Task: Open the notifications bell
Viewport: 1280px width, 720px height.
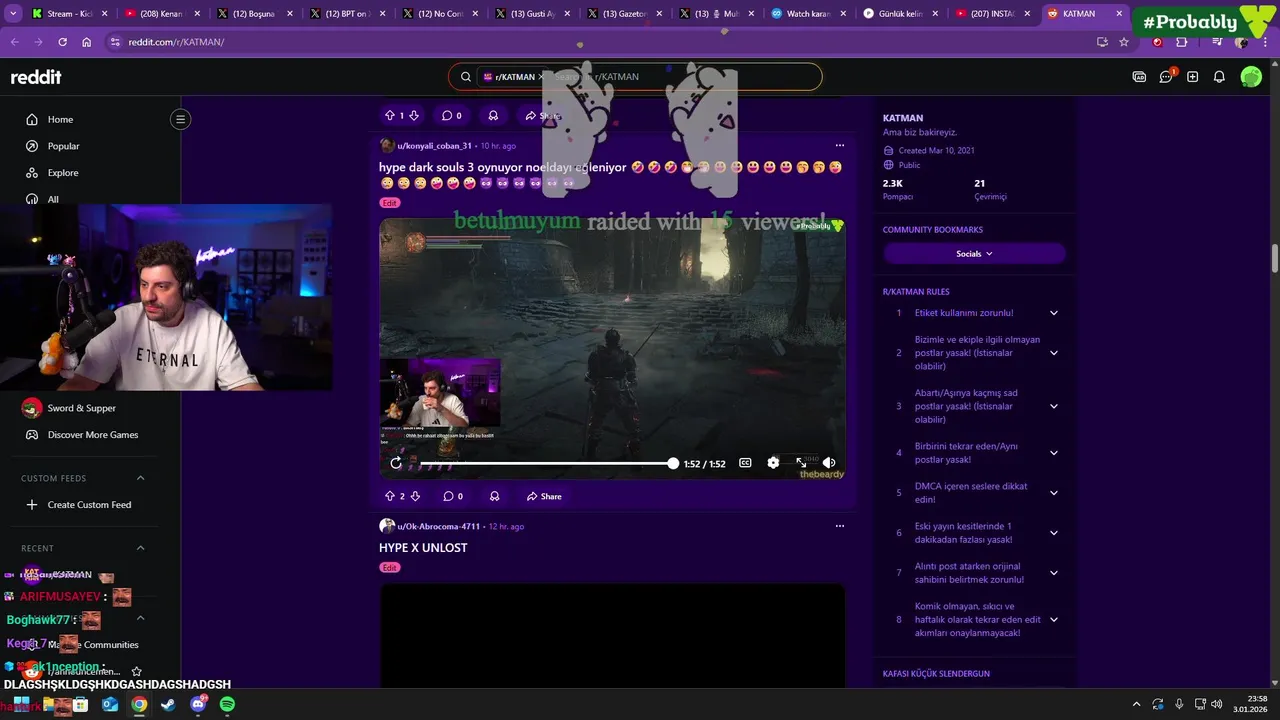Action: (1219, 77)
